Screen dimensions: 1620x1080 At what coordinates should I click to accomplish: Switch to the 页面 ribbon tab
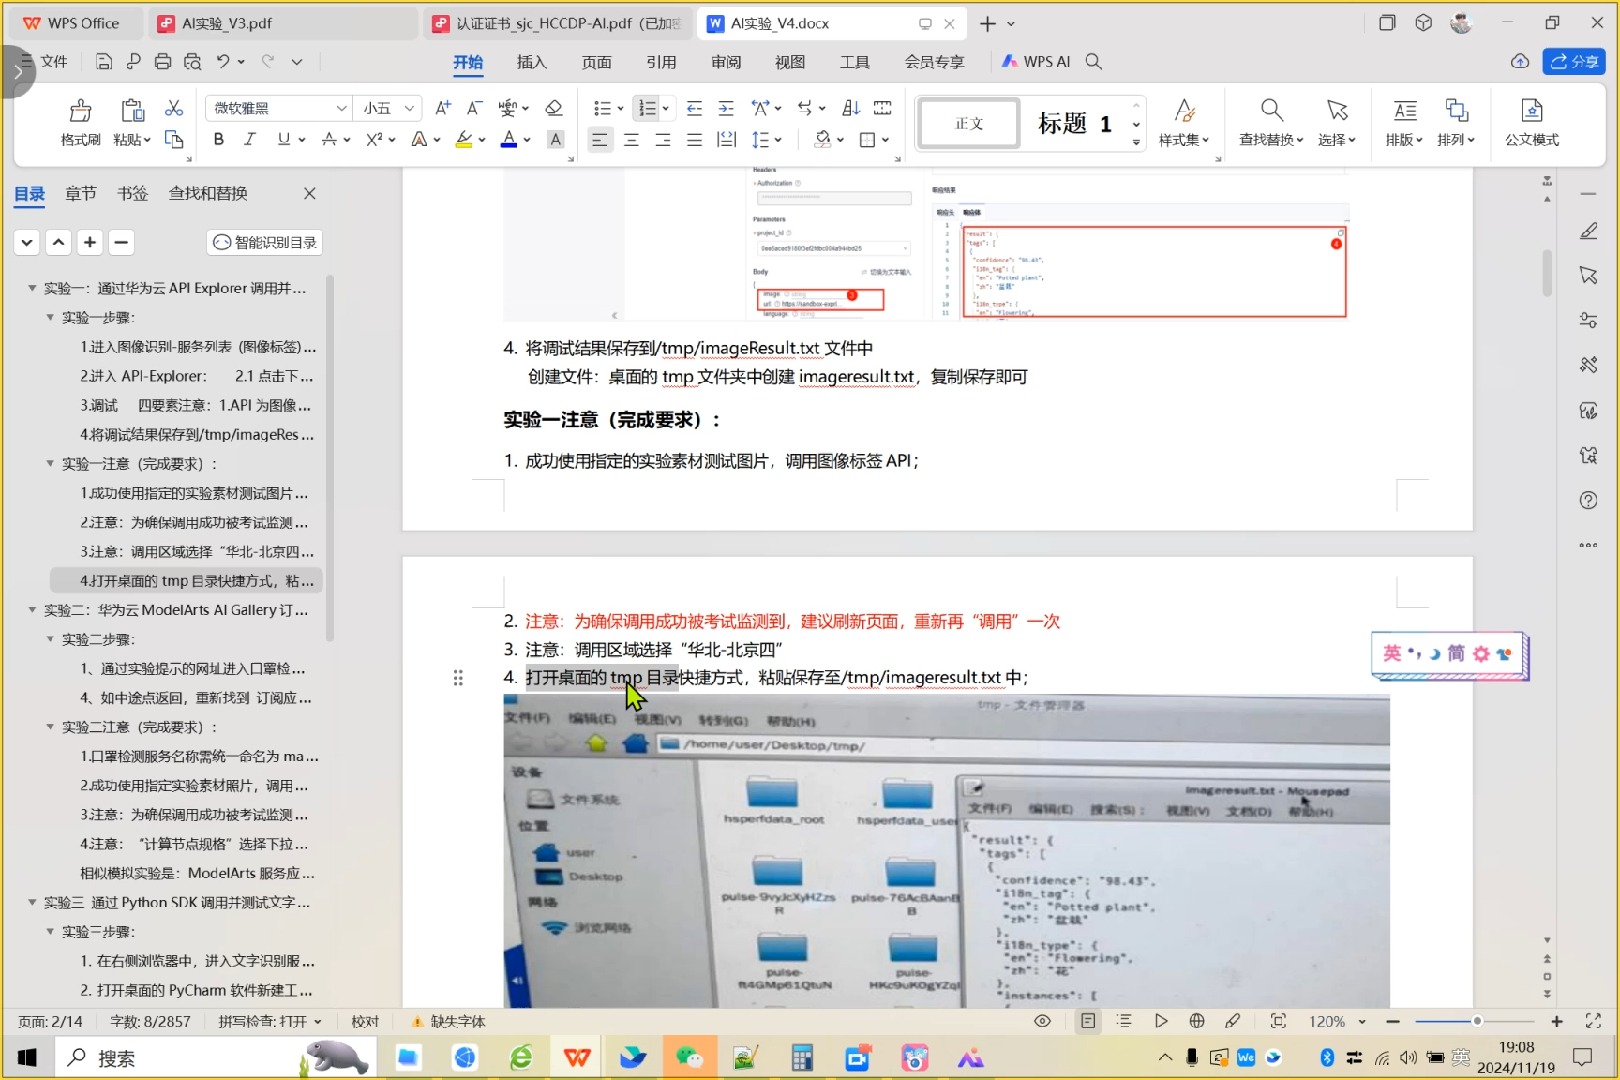[597, 62]
